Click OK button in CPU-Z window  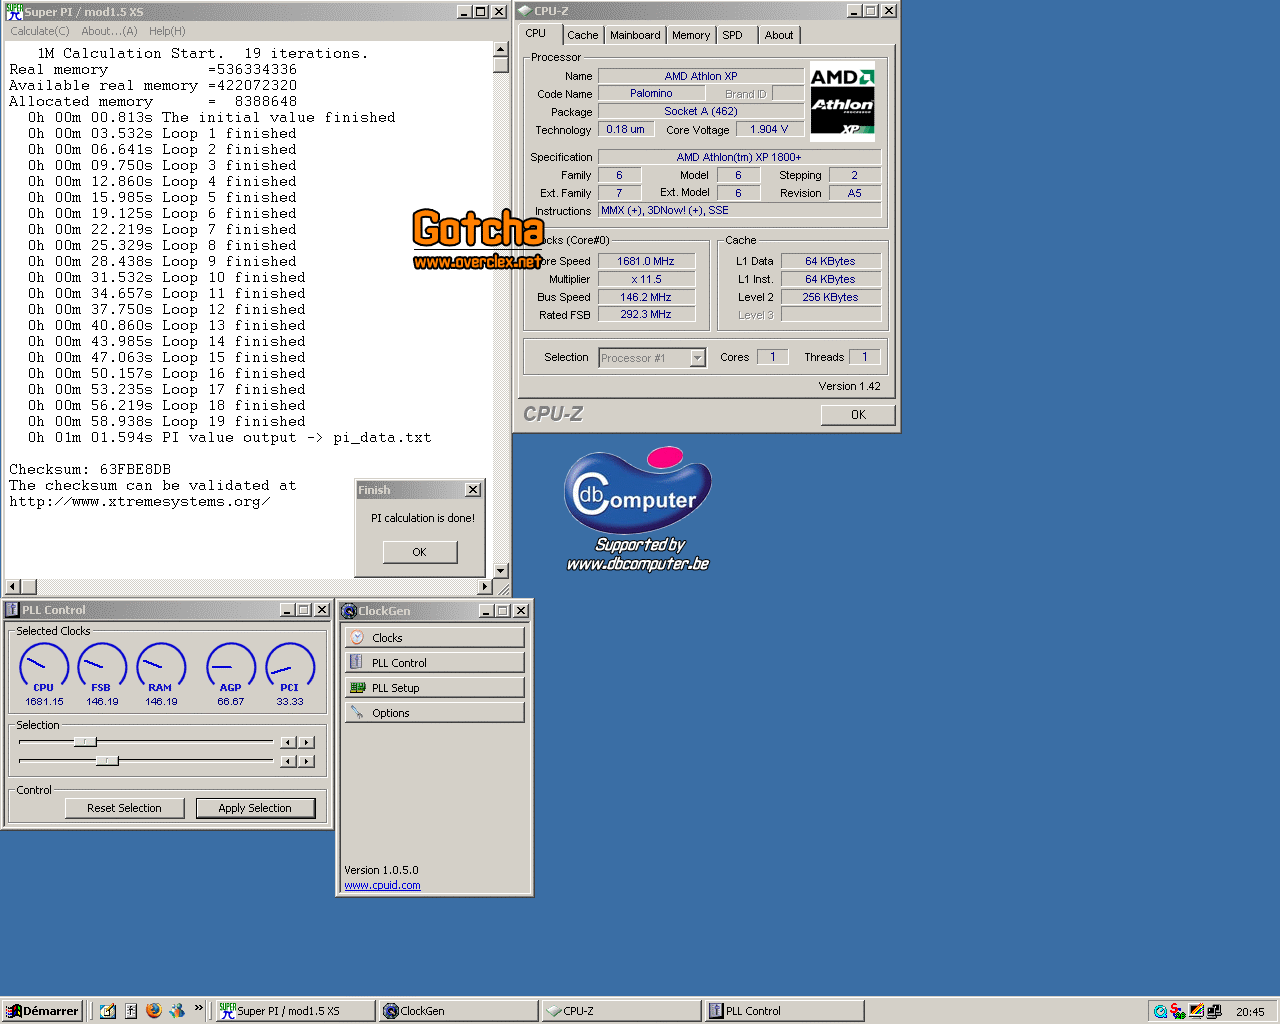(858, 415)
